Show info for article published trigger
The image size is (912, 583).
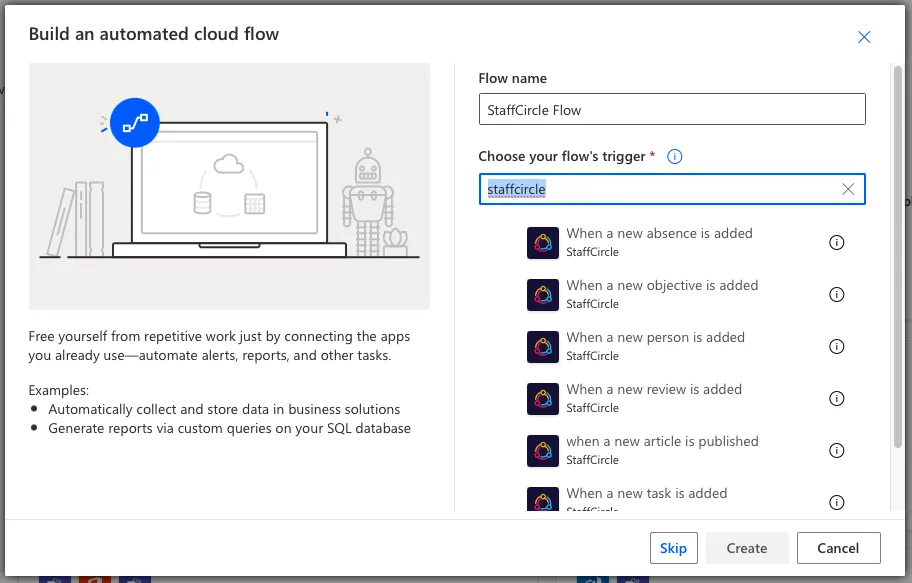836,450
